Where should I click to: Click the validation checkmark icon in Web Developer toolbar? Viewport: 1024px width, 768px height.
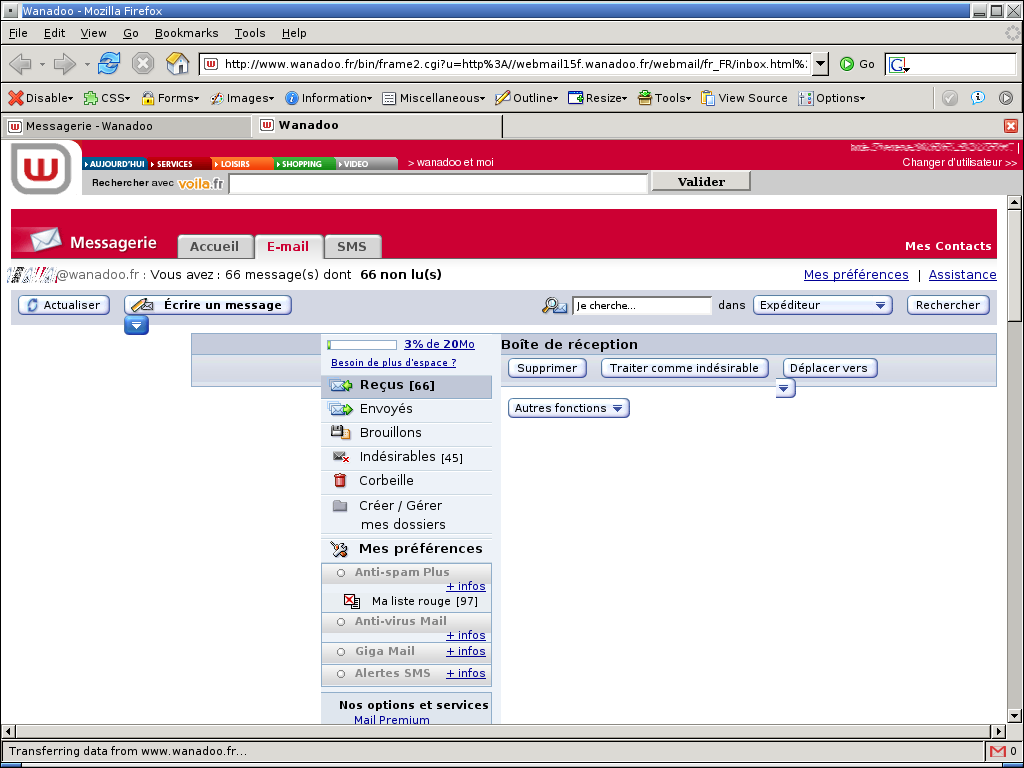click(x=950, y=98)
